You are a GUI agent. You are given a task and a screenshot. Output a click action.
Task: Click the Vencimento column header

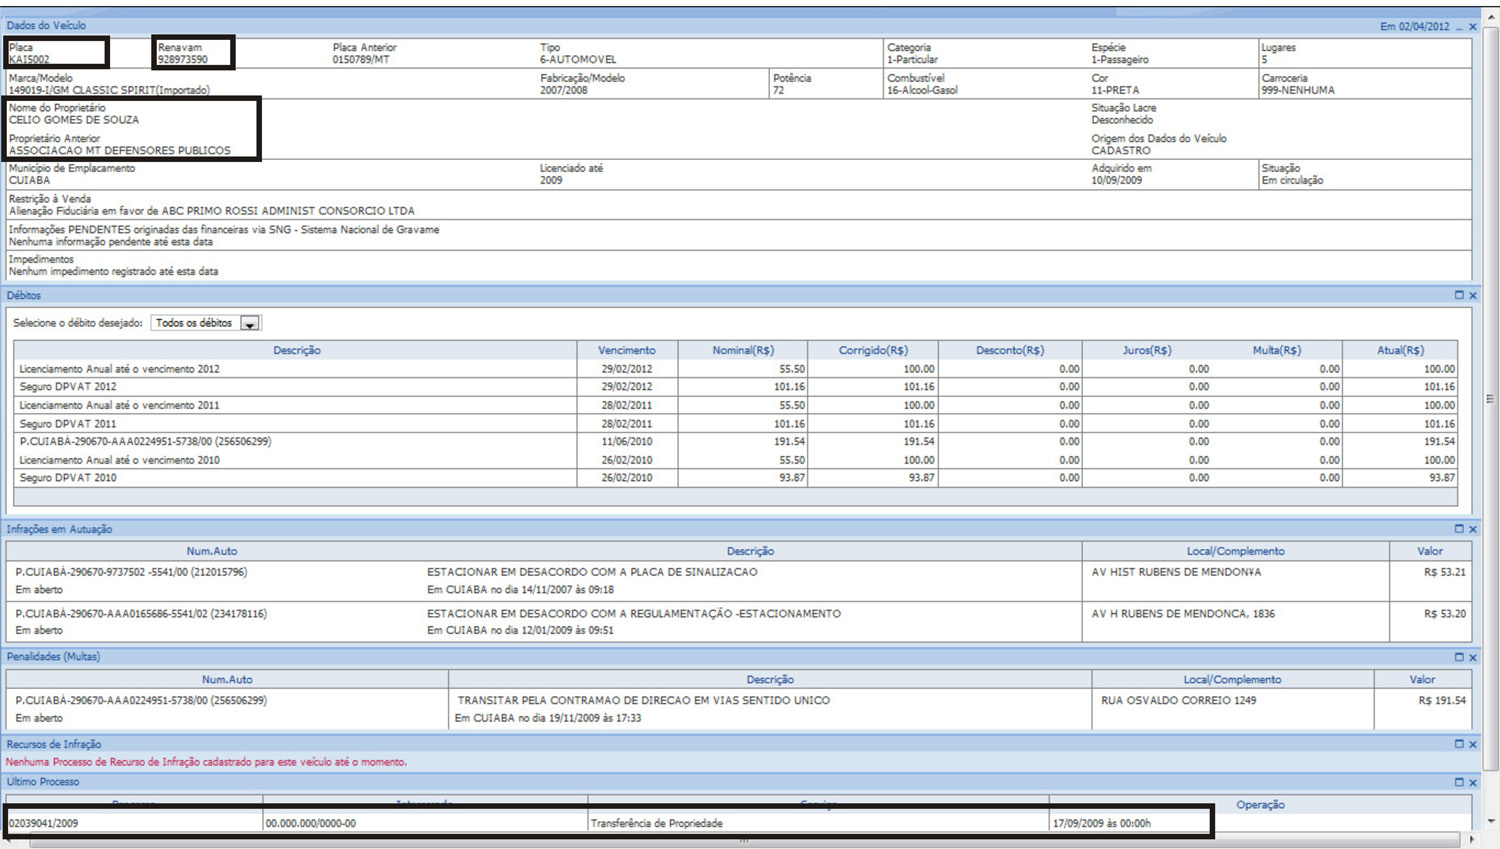coord(627,350)
